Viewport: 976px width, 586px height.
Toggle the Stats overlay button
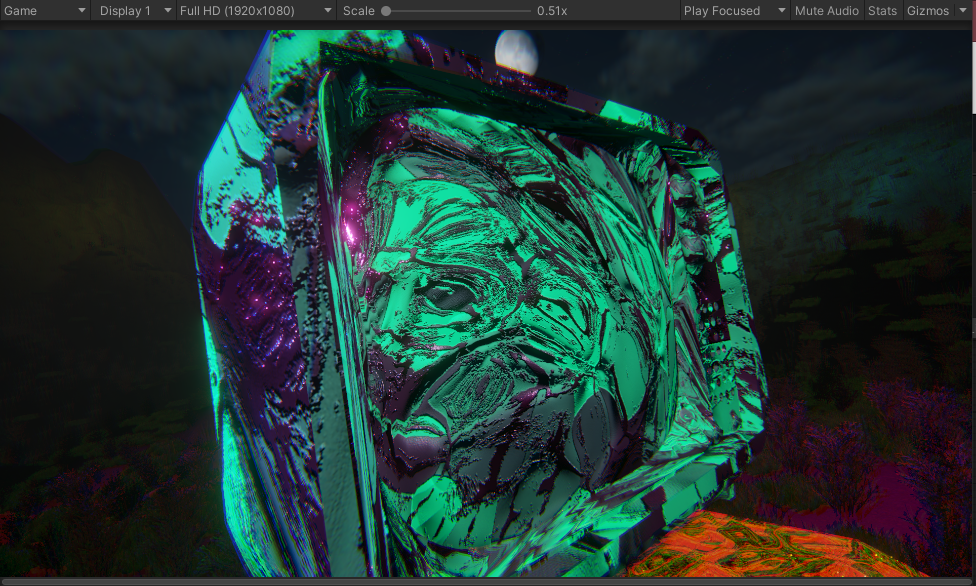[882, 11]
